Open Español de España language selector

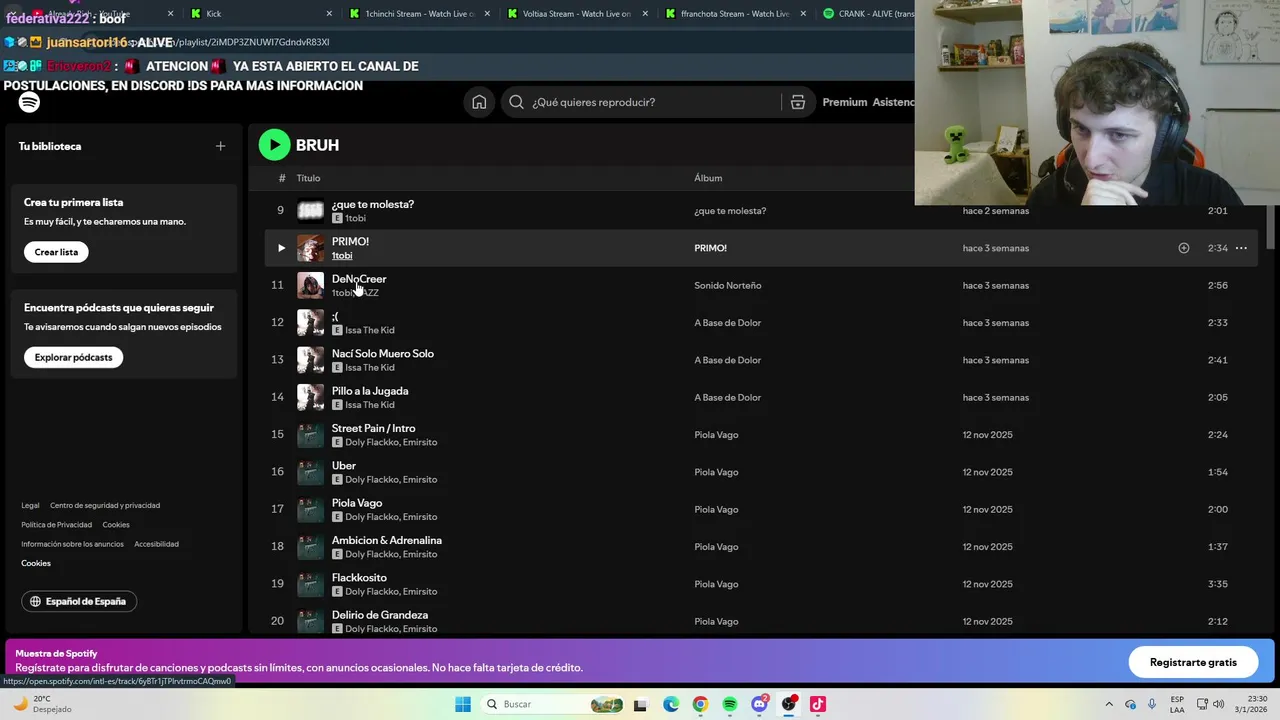click(x=79, y=601)
